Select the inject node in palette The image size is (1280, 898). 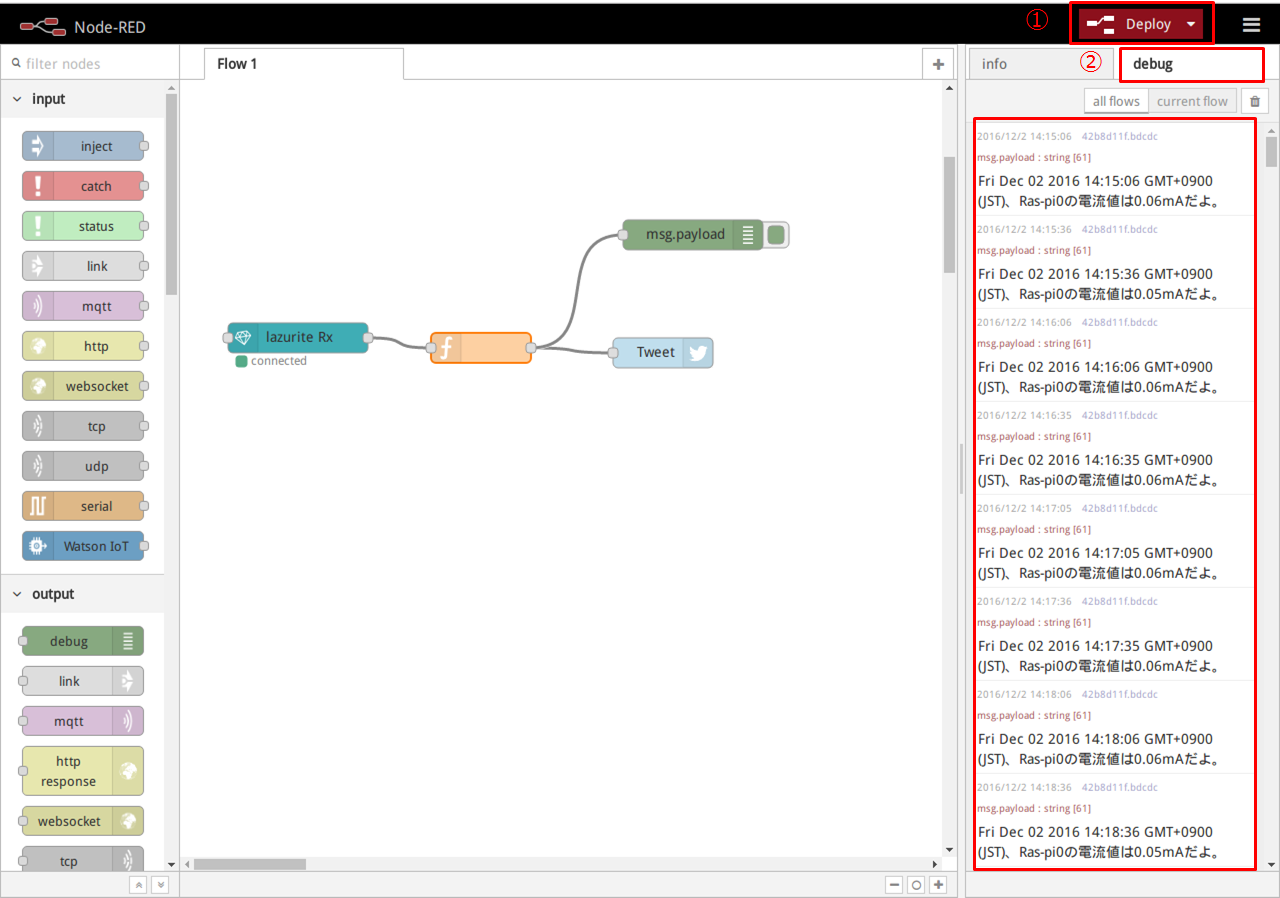click(83, 146)
